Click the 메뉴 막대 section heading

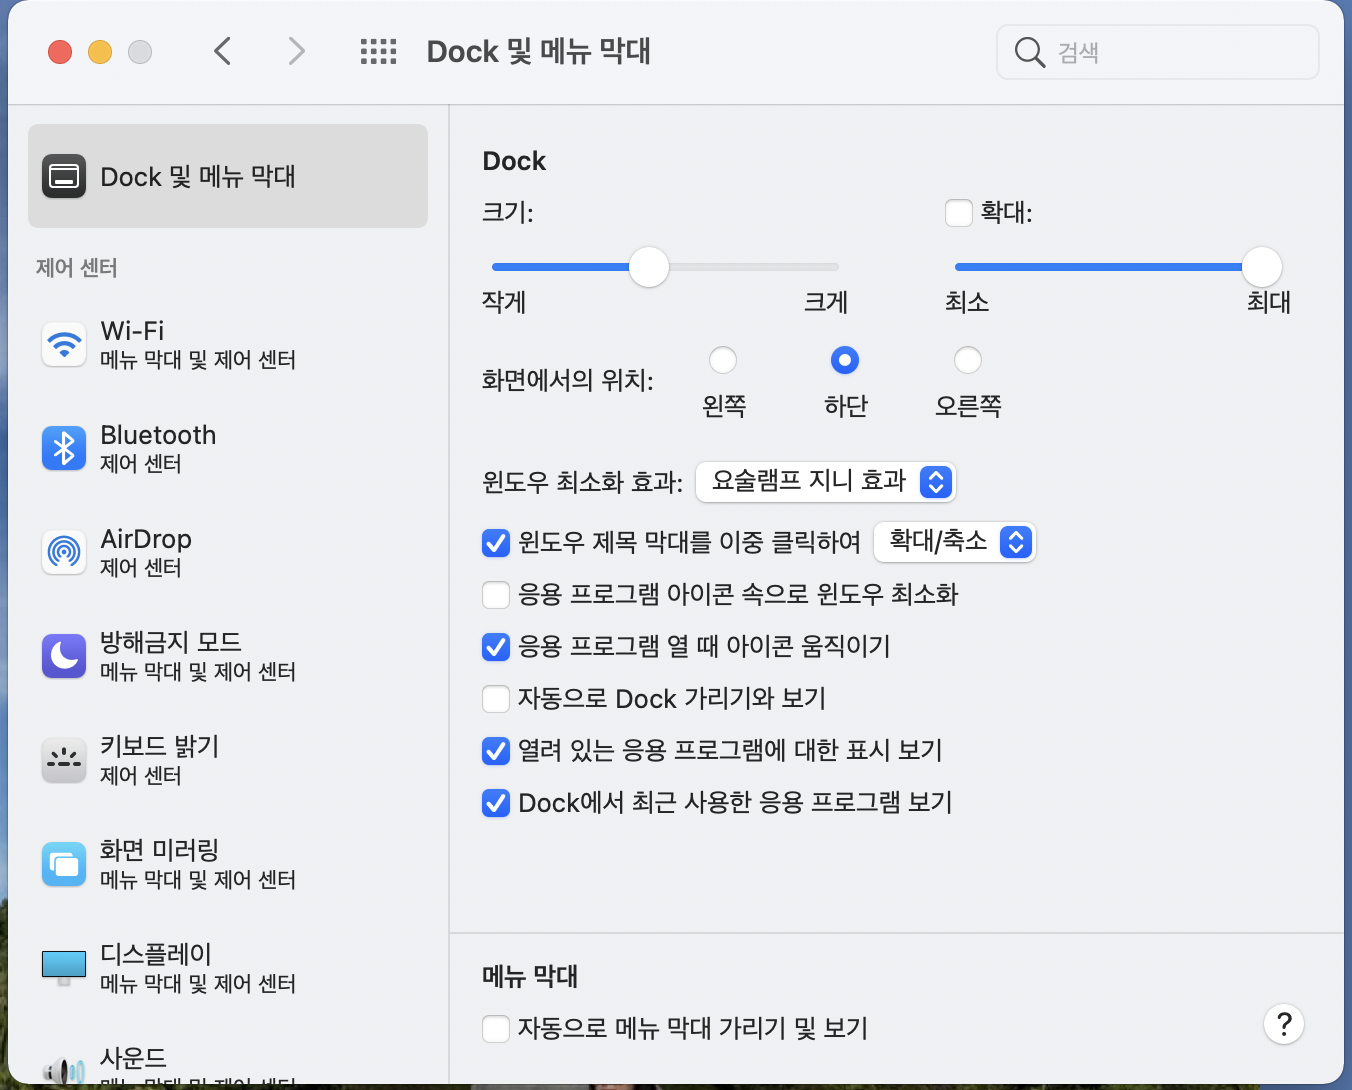click(x=530, y=976)
